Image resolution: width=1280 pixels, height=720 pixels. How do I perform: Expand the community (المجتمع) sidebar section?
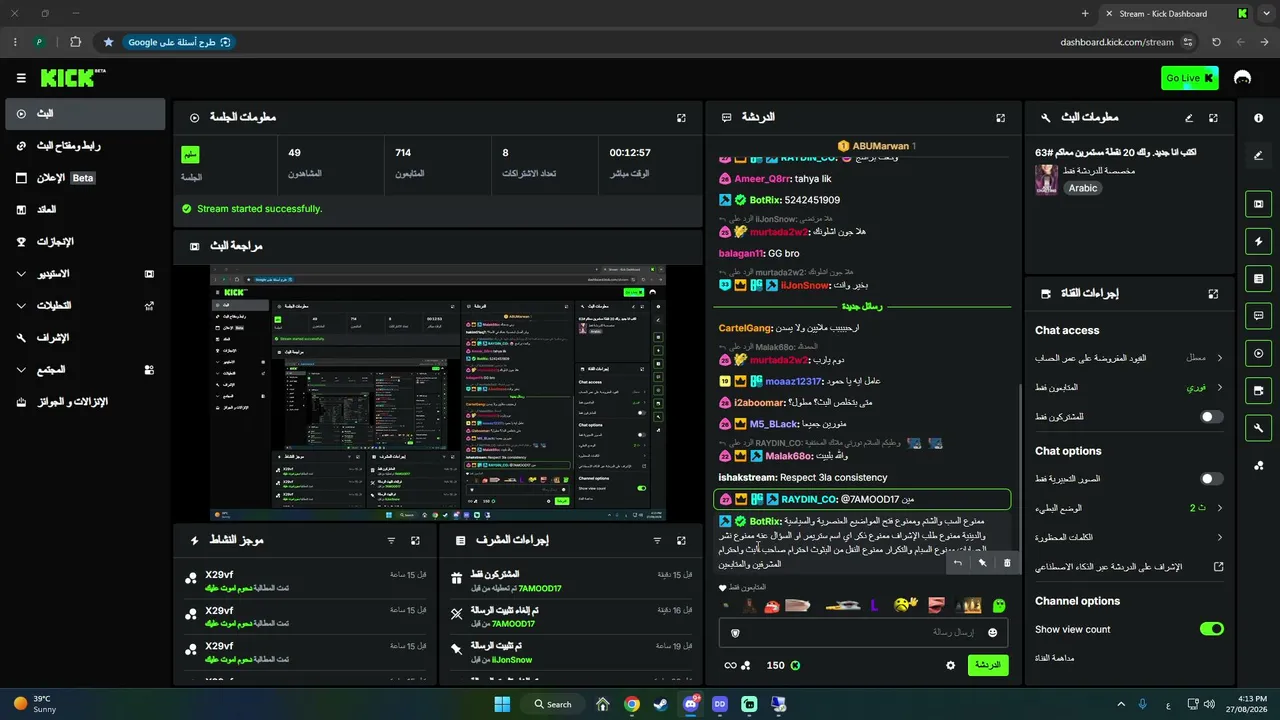[85, 370]
